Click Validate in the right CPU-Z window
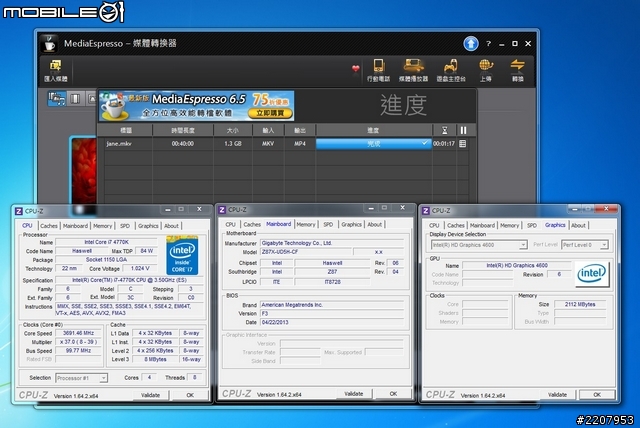 coord(557,395)
